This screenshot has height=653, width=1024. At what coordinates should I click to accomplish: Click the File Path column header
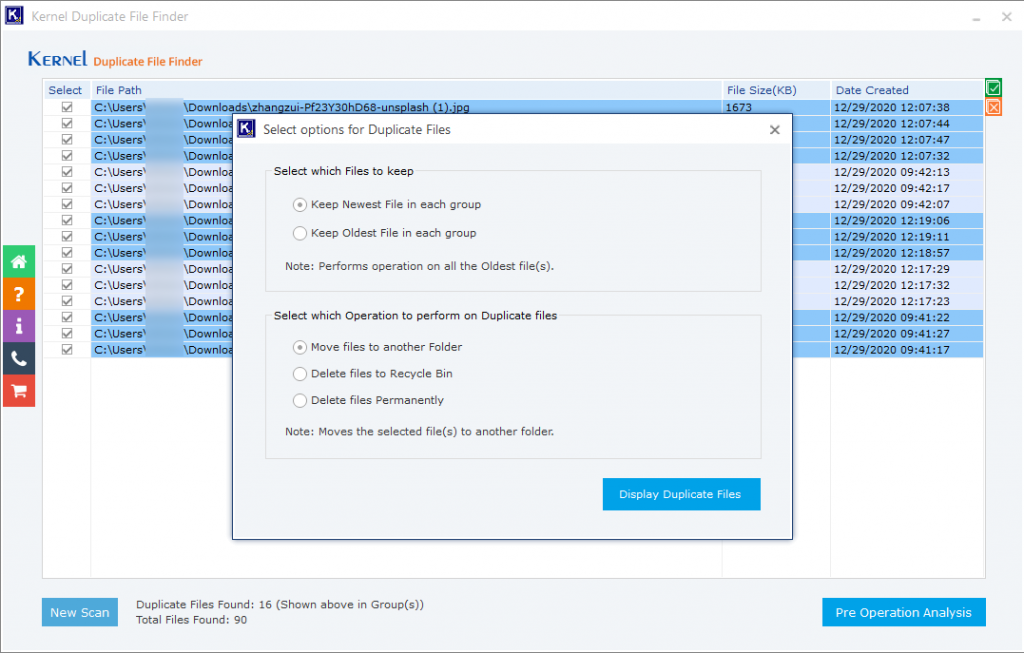120,89
